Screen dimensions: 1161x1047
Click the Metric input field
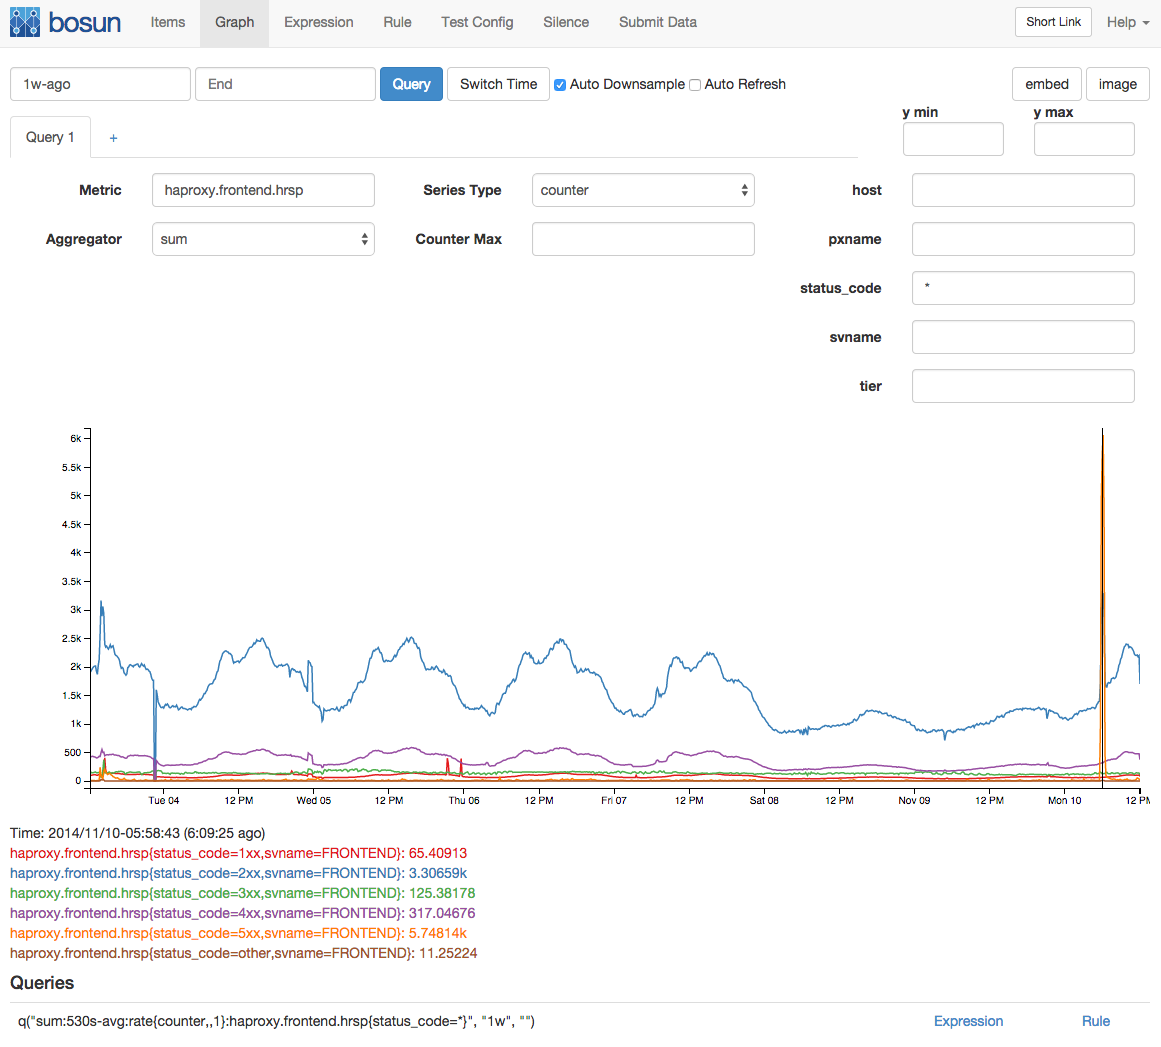click(263, 190)
